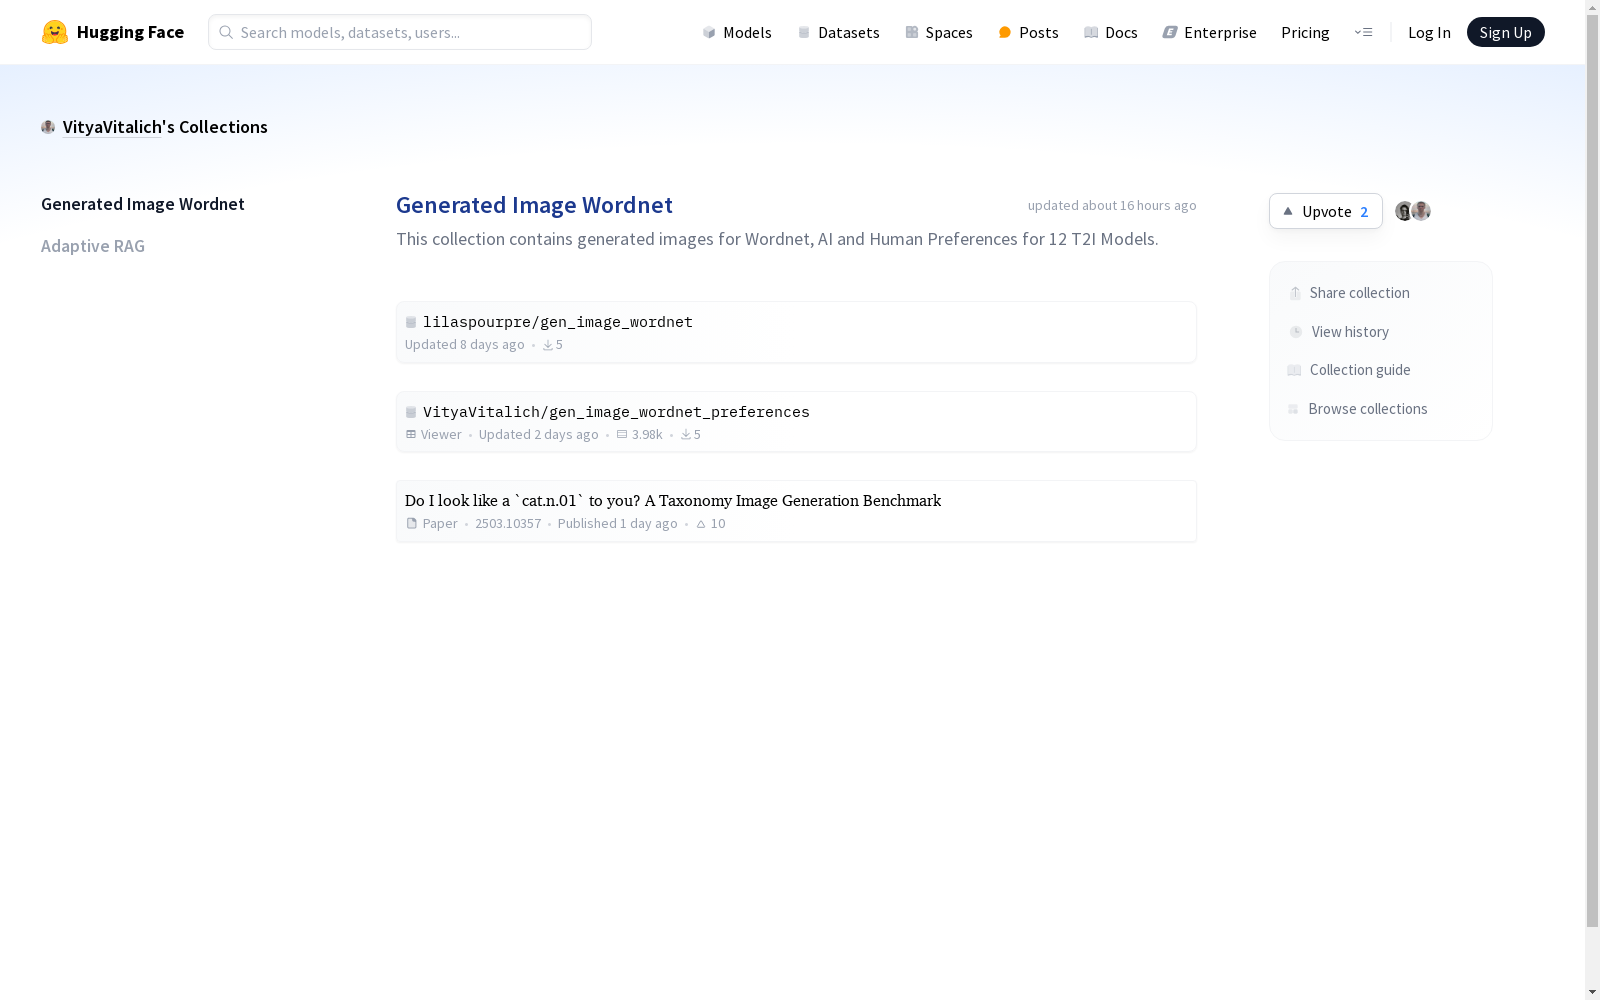Click 'updated about 16 hours ago' text
This screenshot has height=1000, width=1600.
1112,205
